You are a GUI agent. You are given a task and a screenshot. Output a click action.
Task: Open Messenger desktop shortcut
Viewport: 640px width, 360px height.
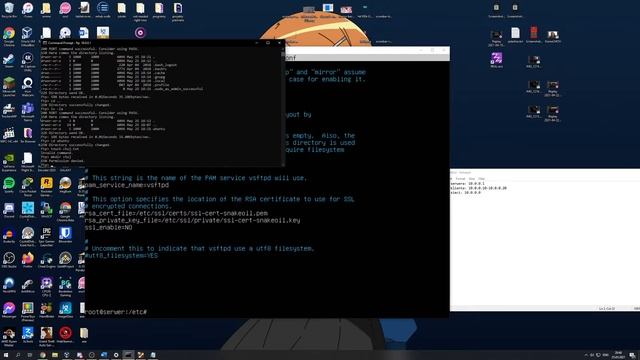9,310
